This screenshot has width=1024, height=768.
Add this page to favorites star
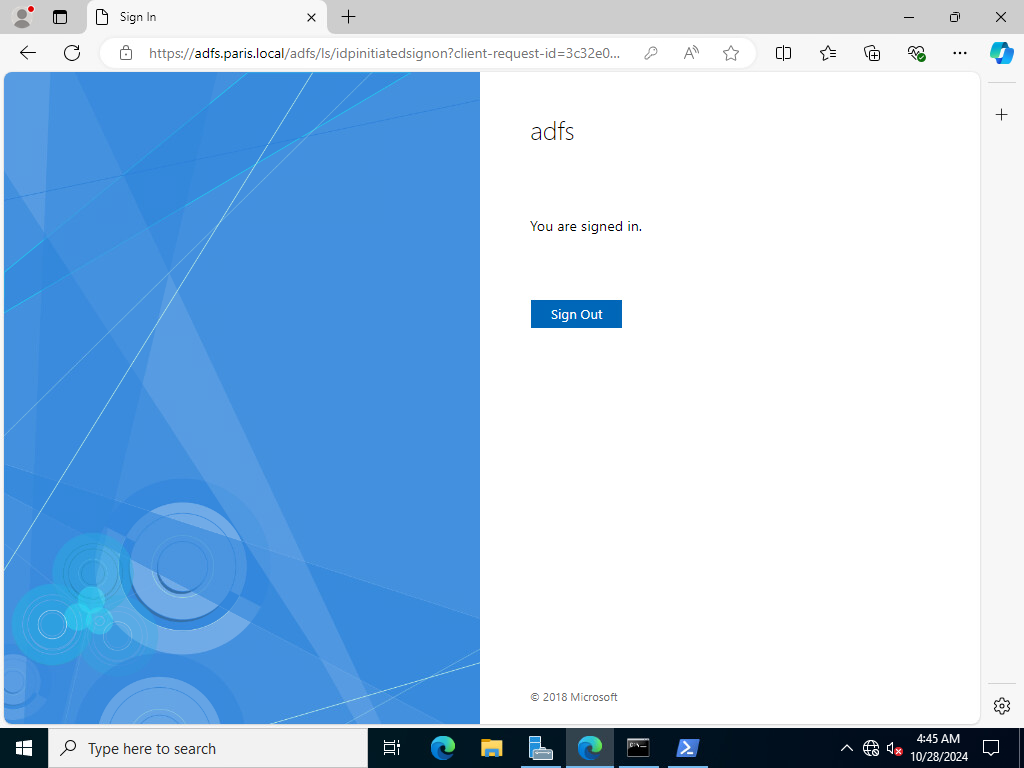tap(731, 53)
